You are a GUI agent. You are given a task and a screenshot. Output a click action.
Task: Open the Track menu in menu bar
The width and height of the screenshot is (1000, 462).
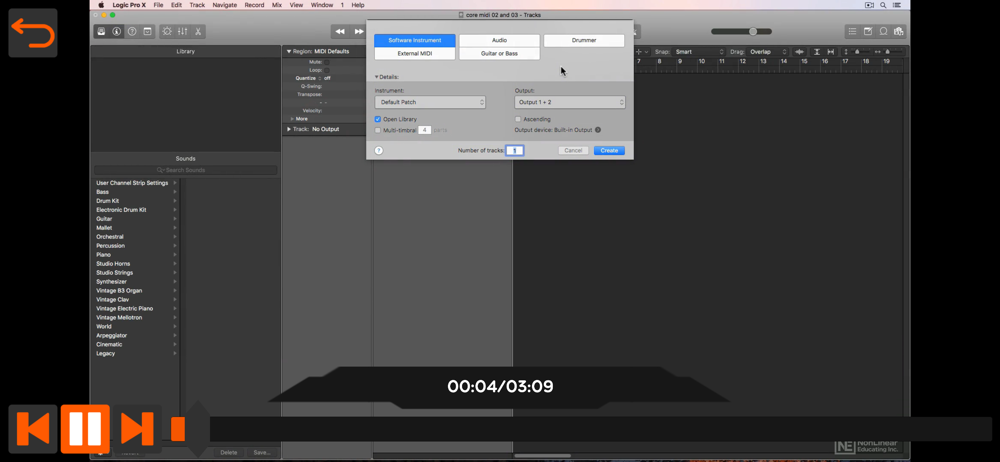coord(197,5)
